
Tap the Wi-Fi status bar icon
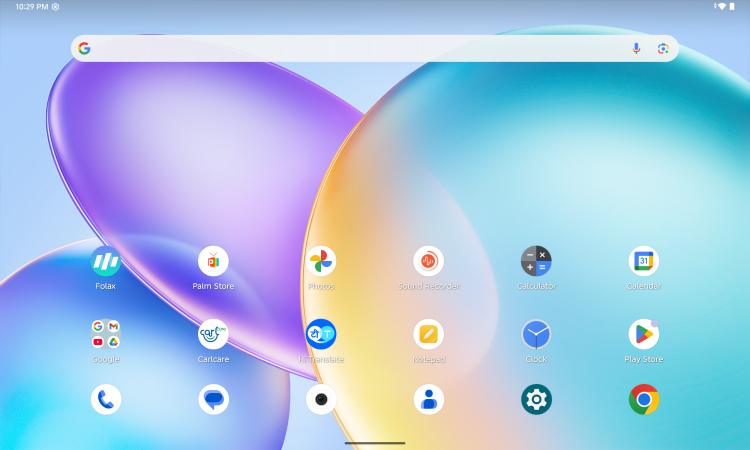coord(721,7)
